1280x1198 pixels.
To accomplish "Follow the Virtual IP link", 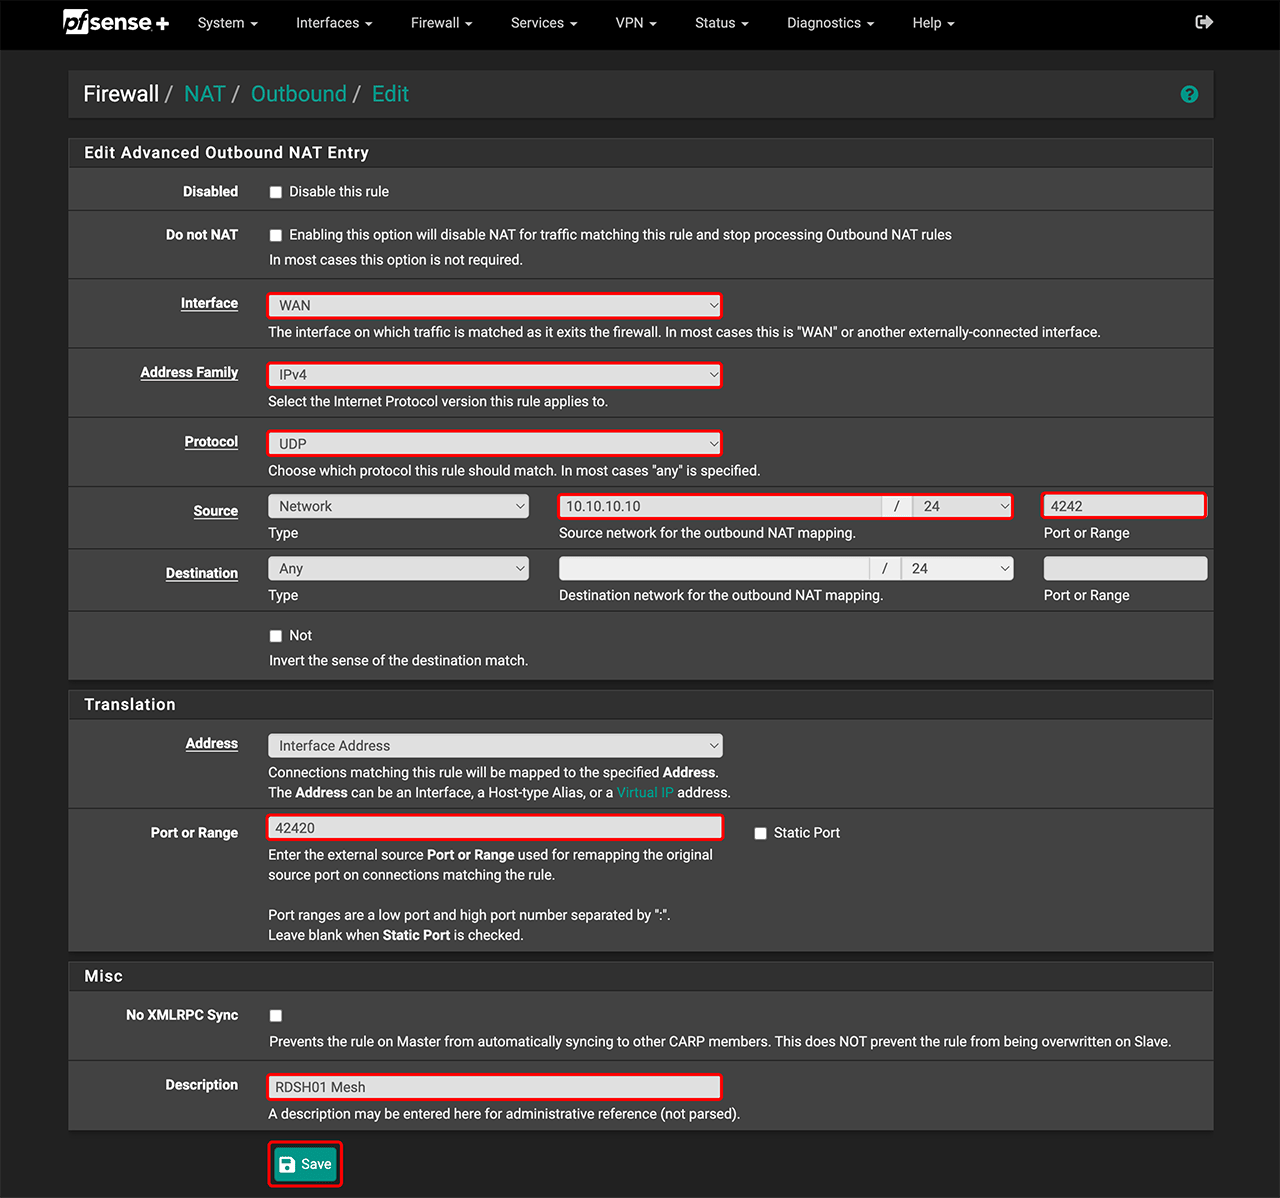I will tap(645, 792).
